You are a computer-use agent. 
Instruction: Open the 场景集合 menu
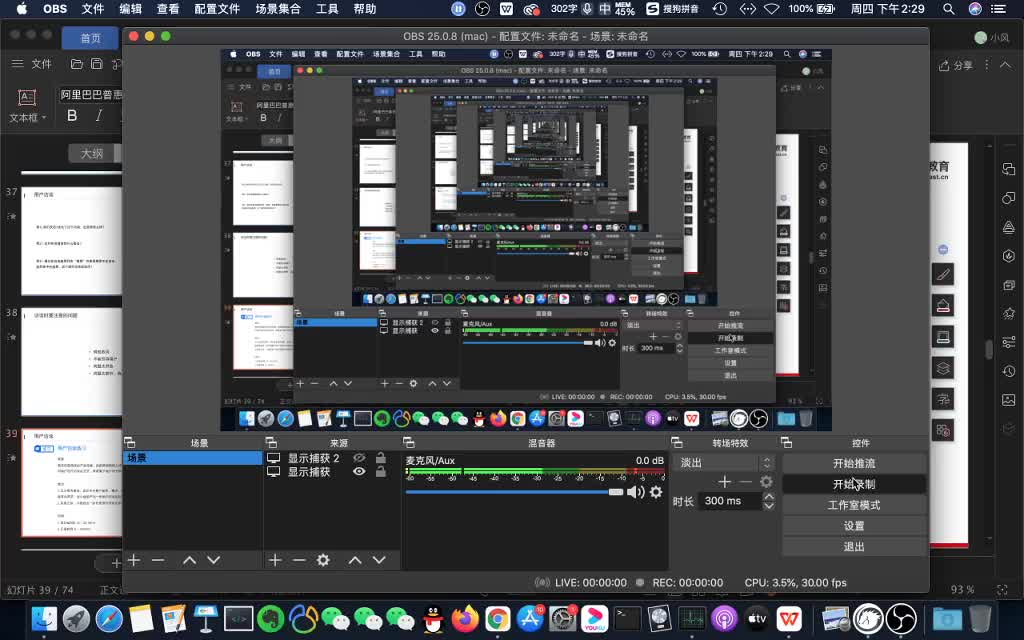(278, 8)
